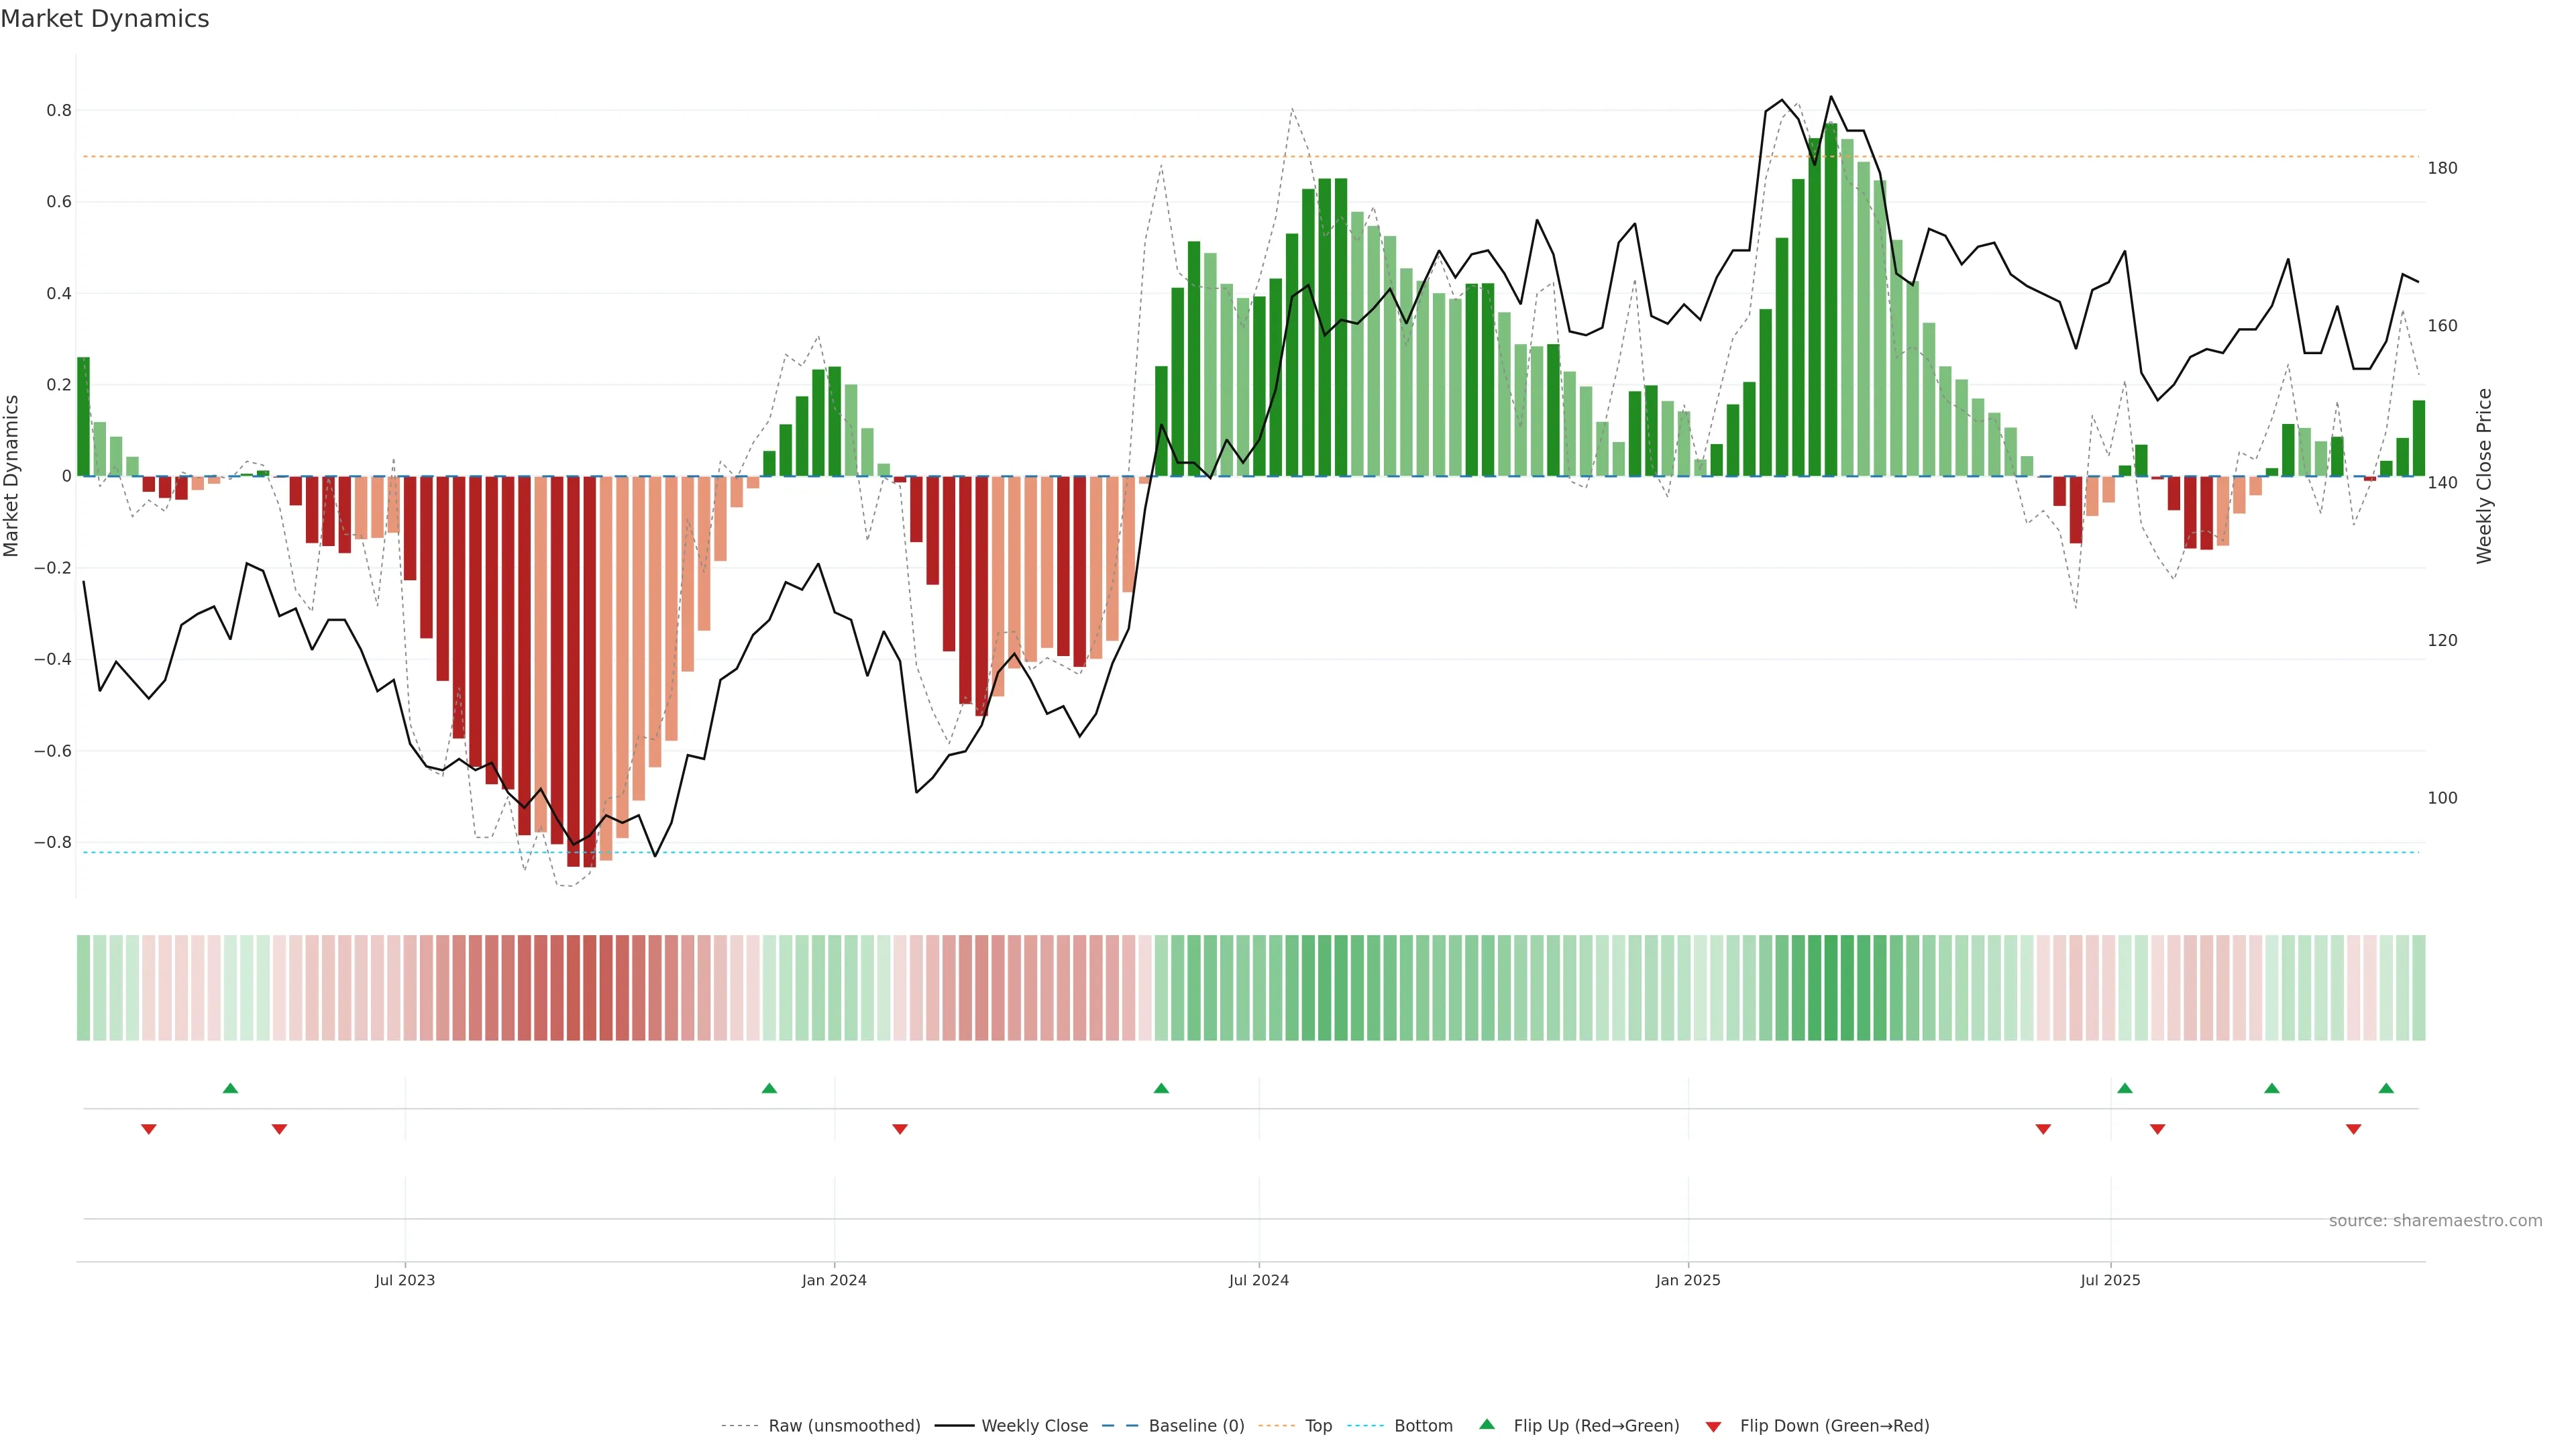
Task: Click the Top legend entry
Action: [1318, 1426]
